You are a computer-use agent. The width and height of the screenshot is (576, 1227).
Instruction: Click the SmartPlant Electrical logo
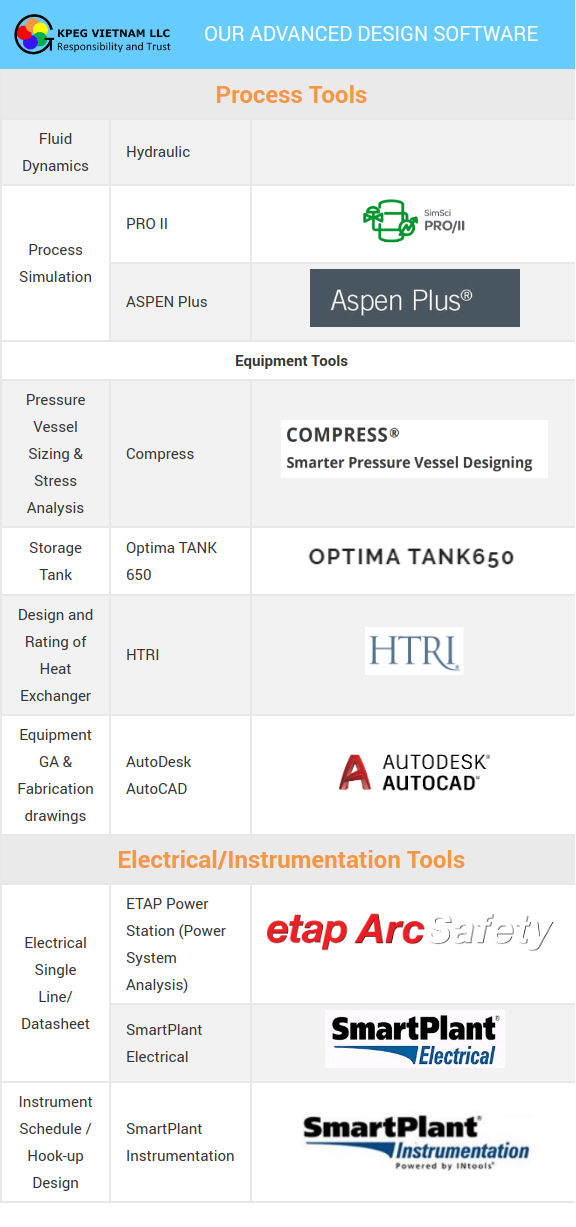pyautogui.click(x=415, y=1039)
